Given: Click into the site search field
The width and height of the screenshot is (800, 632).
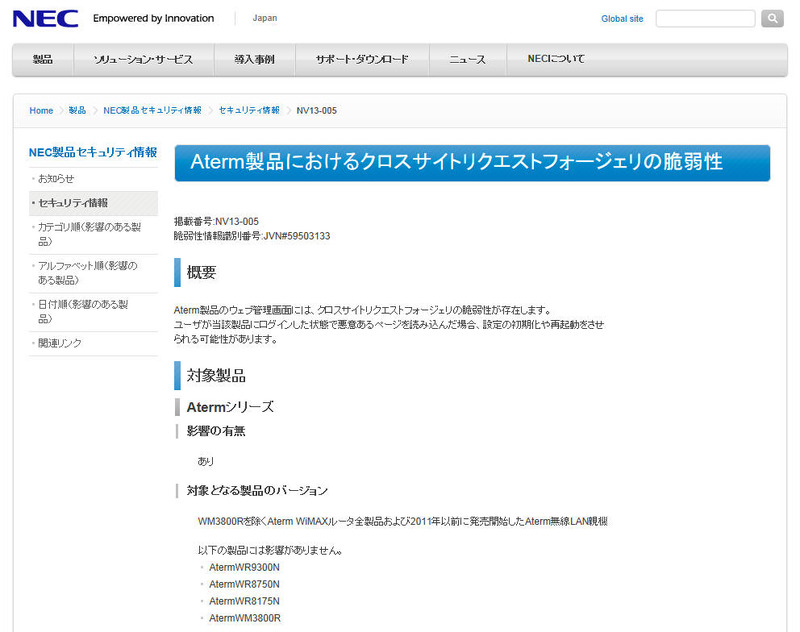Looking at the screenshot, I should 705,19.
